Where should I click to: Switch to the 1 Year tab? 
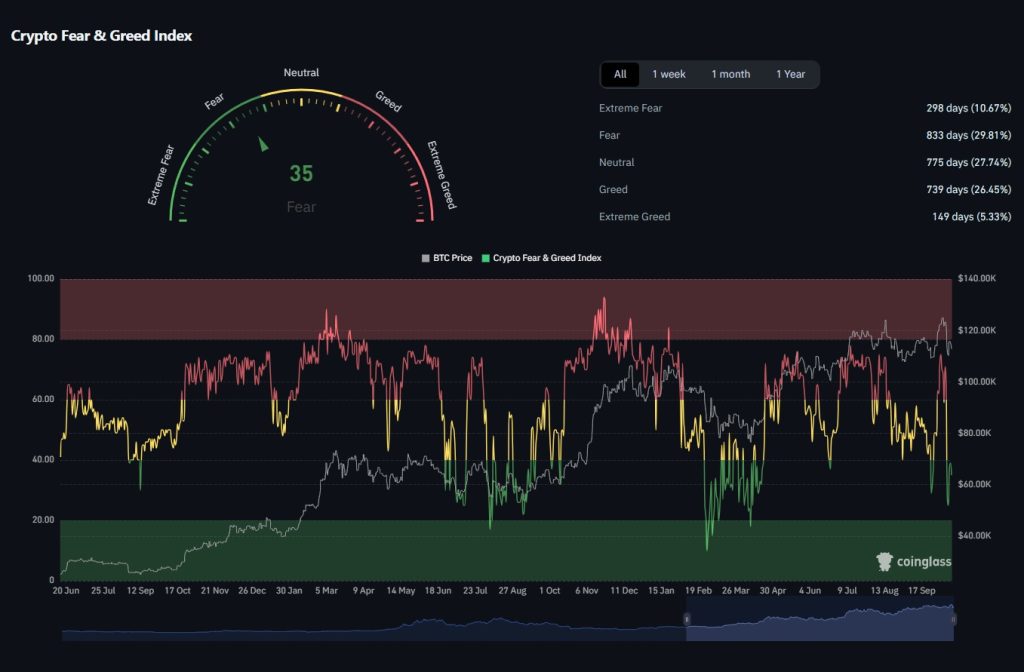click(790, 74)
